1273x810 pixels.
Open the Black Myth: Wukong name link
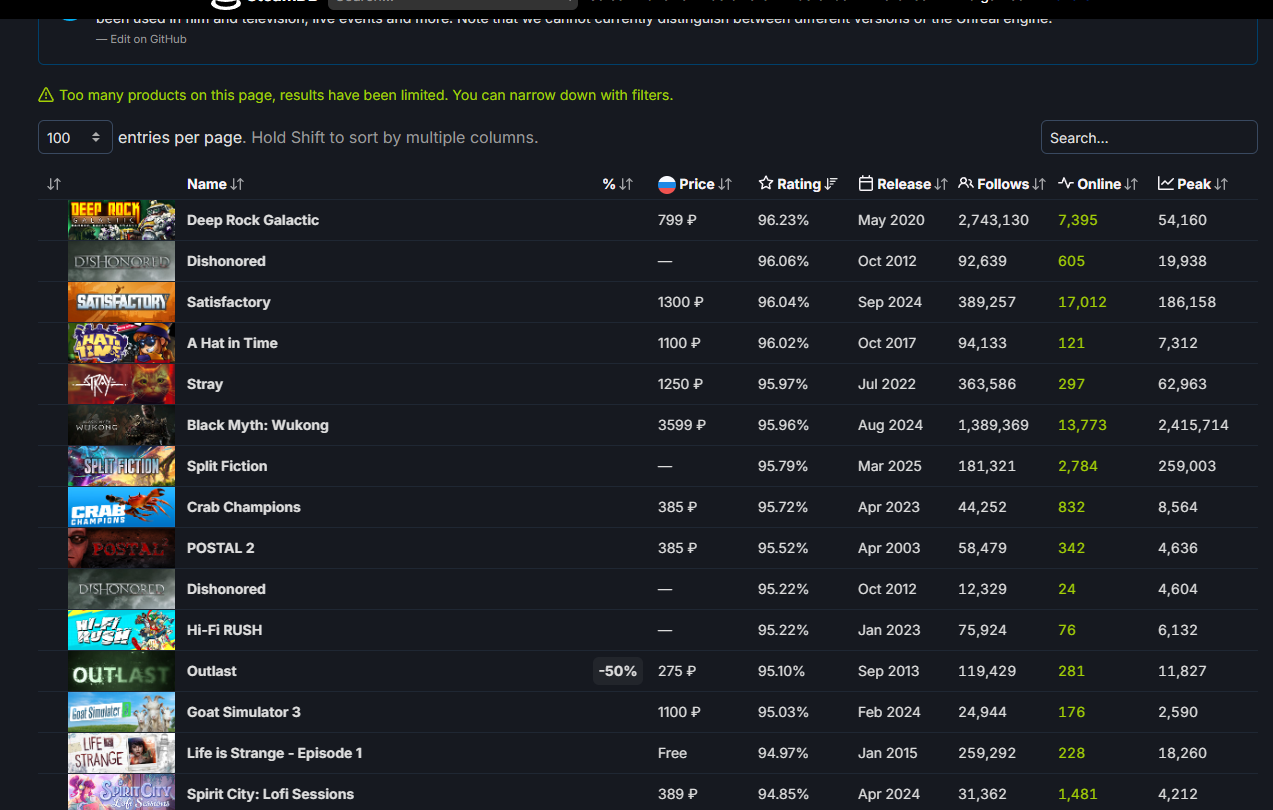(x=258, y=425)
